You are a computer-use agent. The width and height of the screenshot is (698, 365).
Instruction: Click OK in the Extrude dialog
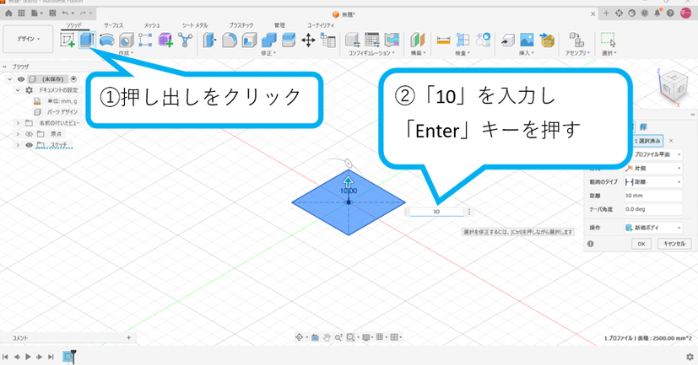point(641,243)
